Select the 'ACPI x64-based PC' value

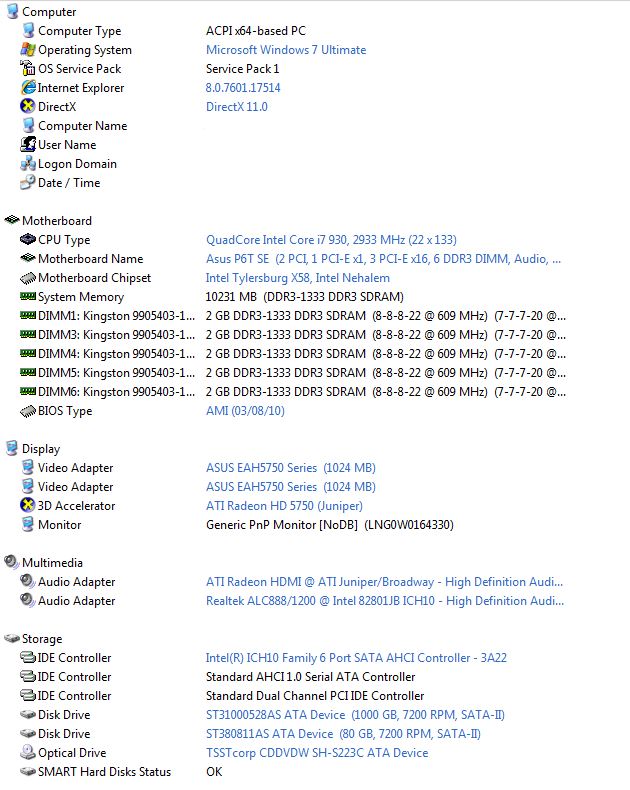pyautogui.click(x=256, y=31)
